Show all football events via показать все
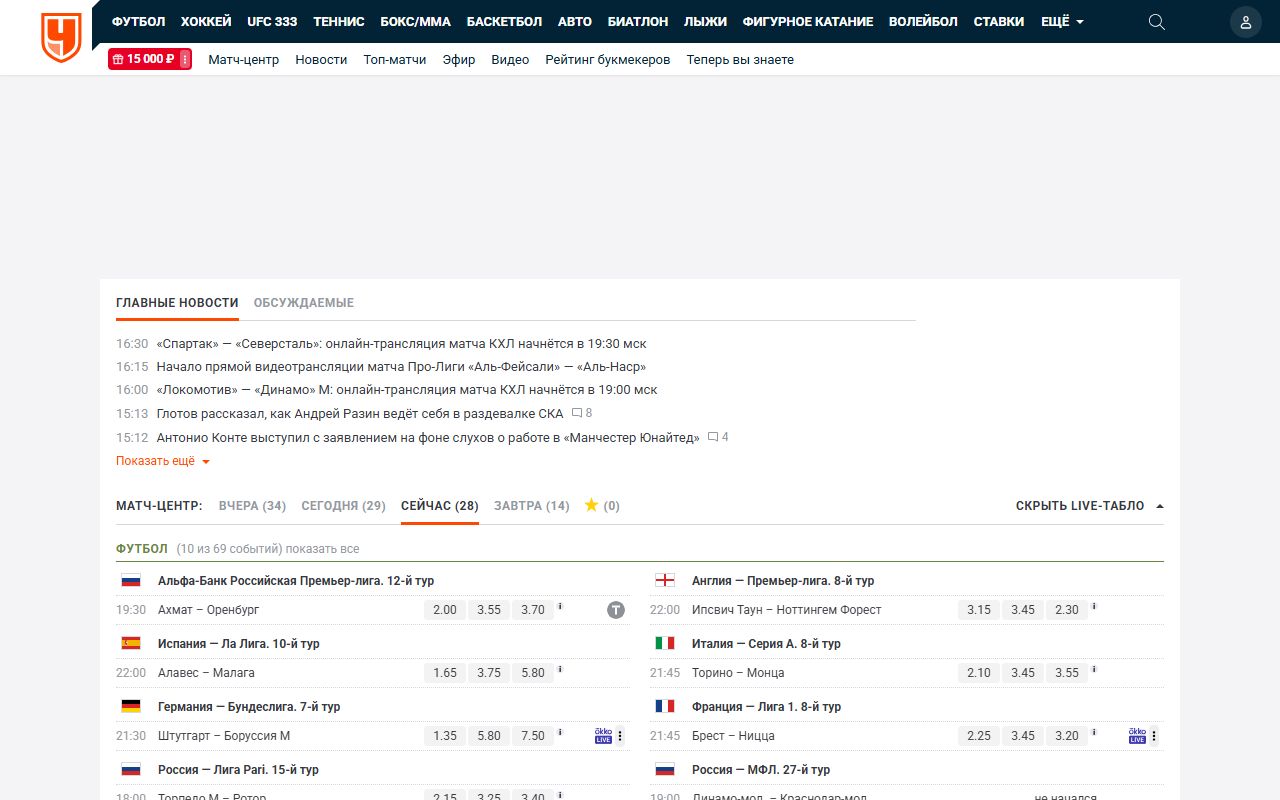This screenshot has height=800, width=1280. tap(323, 549)
